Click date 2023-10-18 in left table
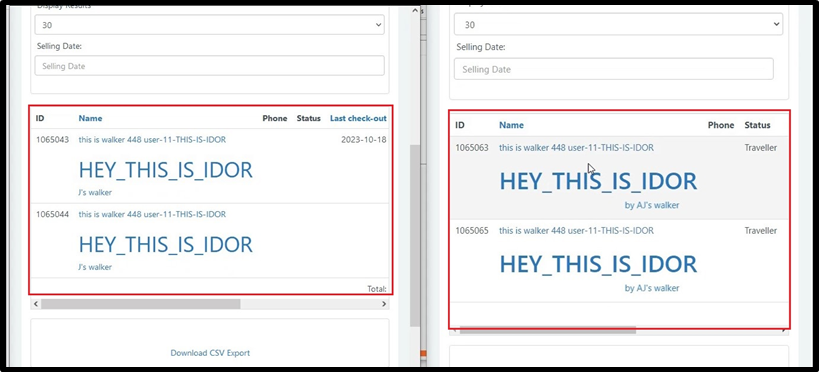Image resolution: width=819 pixels, height=372 pixels. [x=364, y=140]
